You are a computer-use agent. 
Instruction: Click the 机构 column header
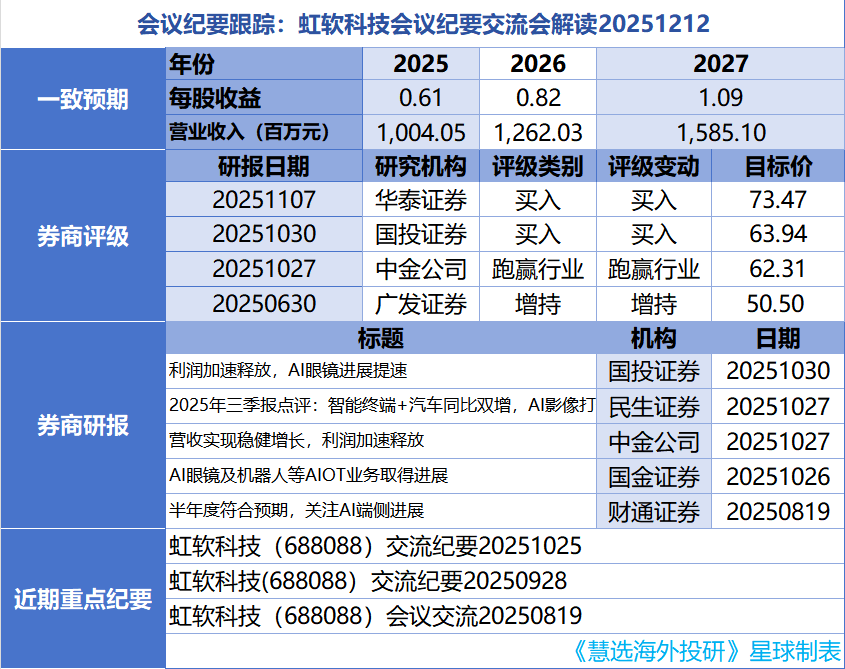[x=654, y=339]
